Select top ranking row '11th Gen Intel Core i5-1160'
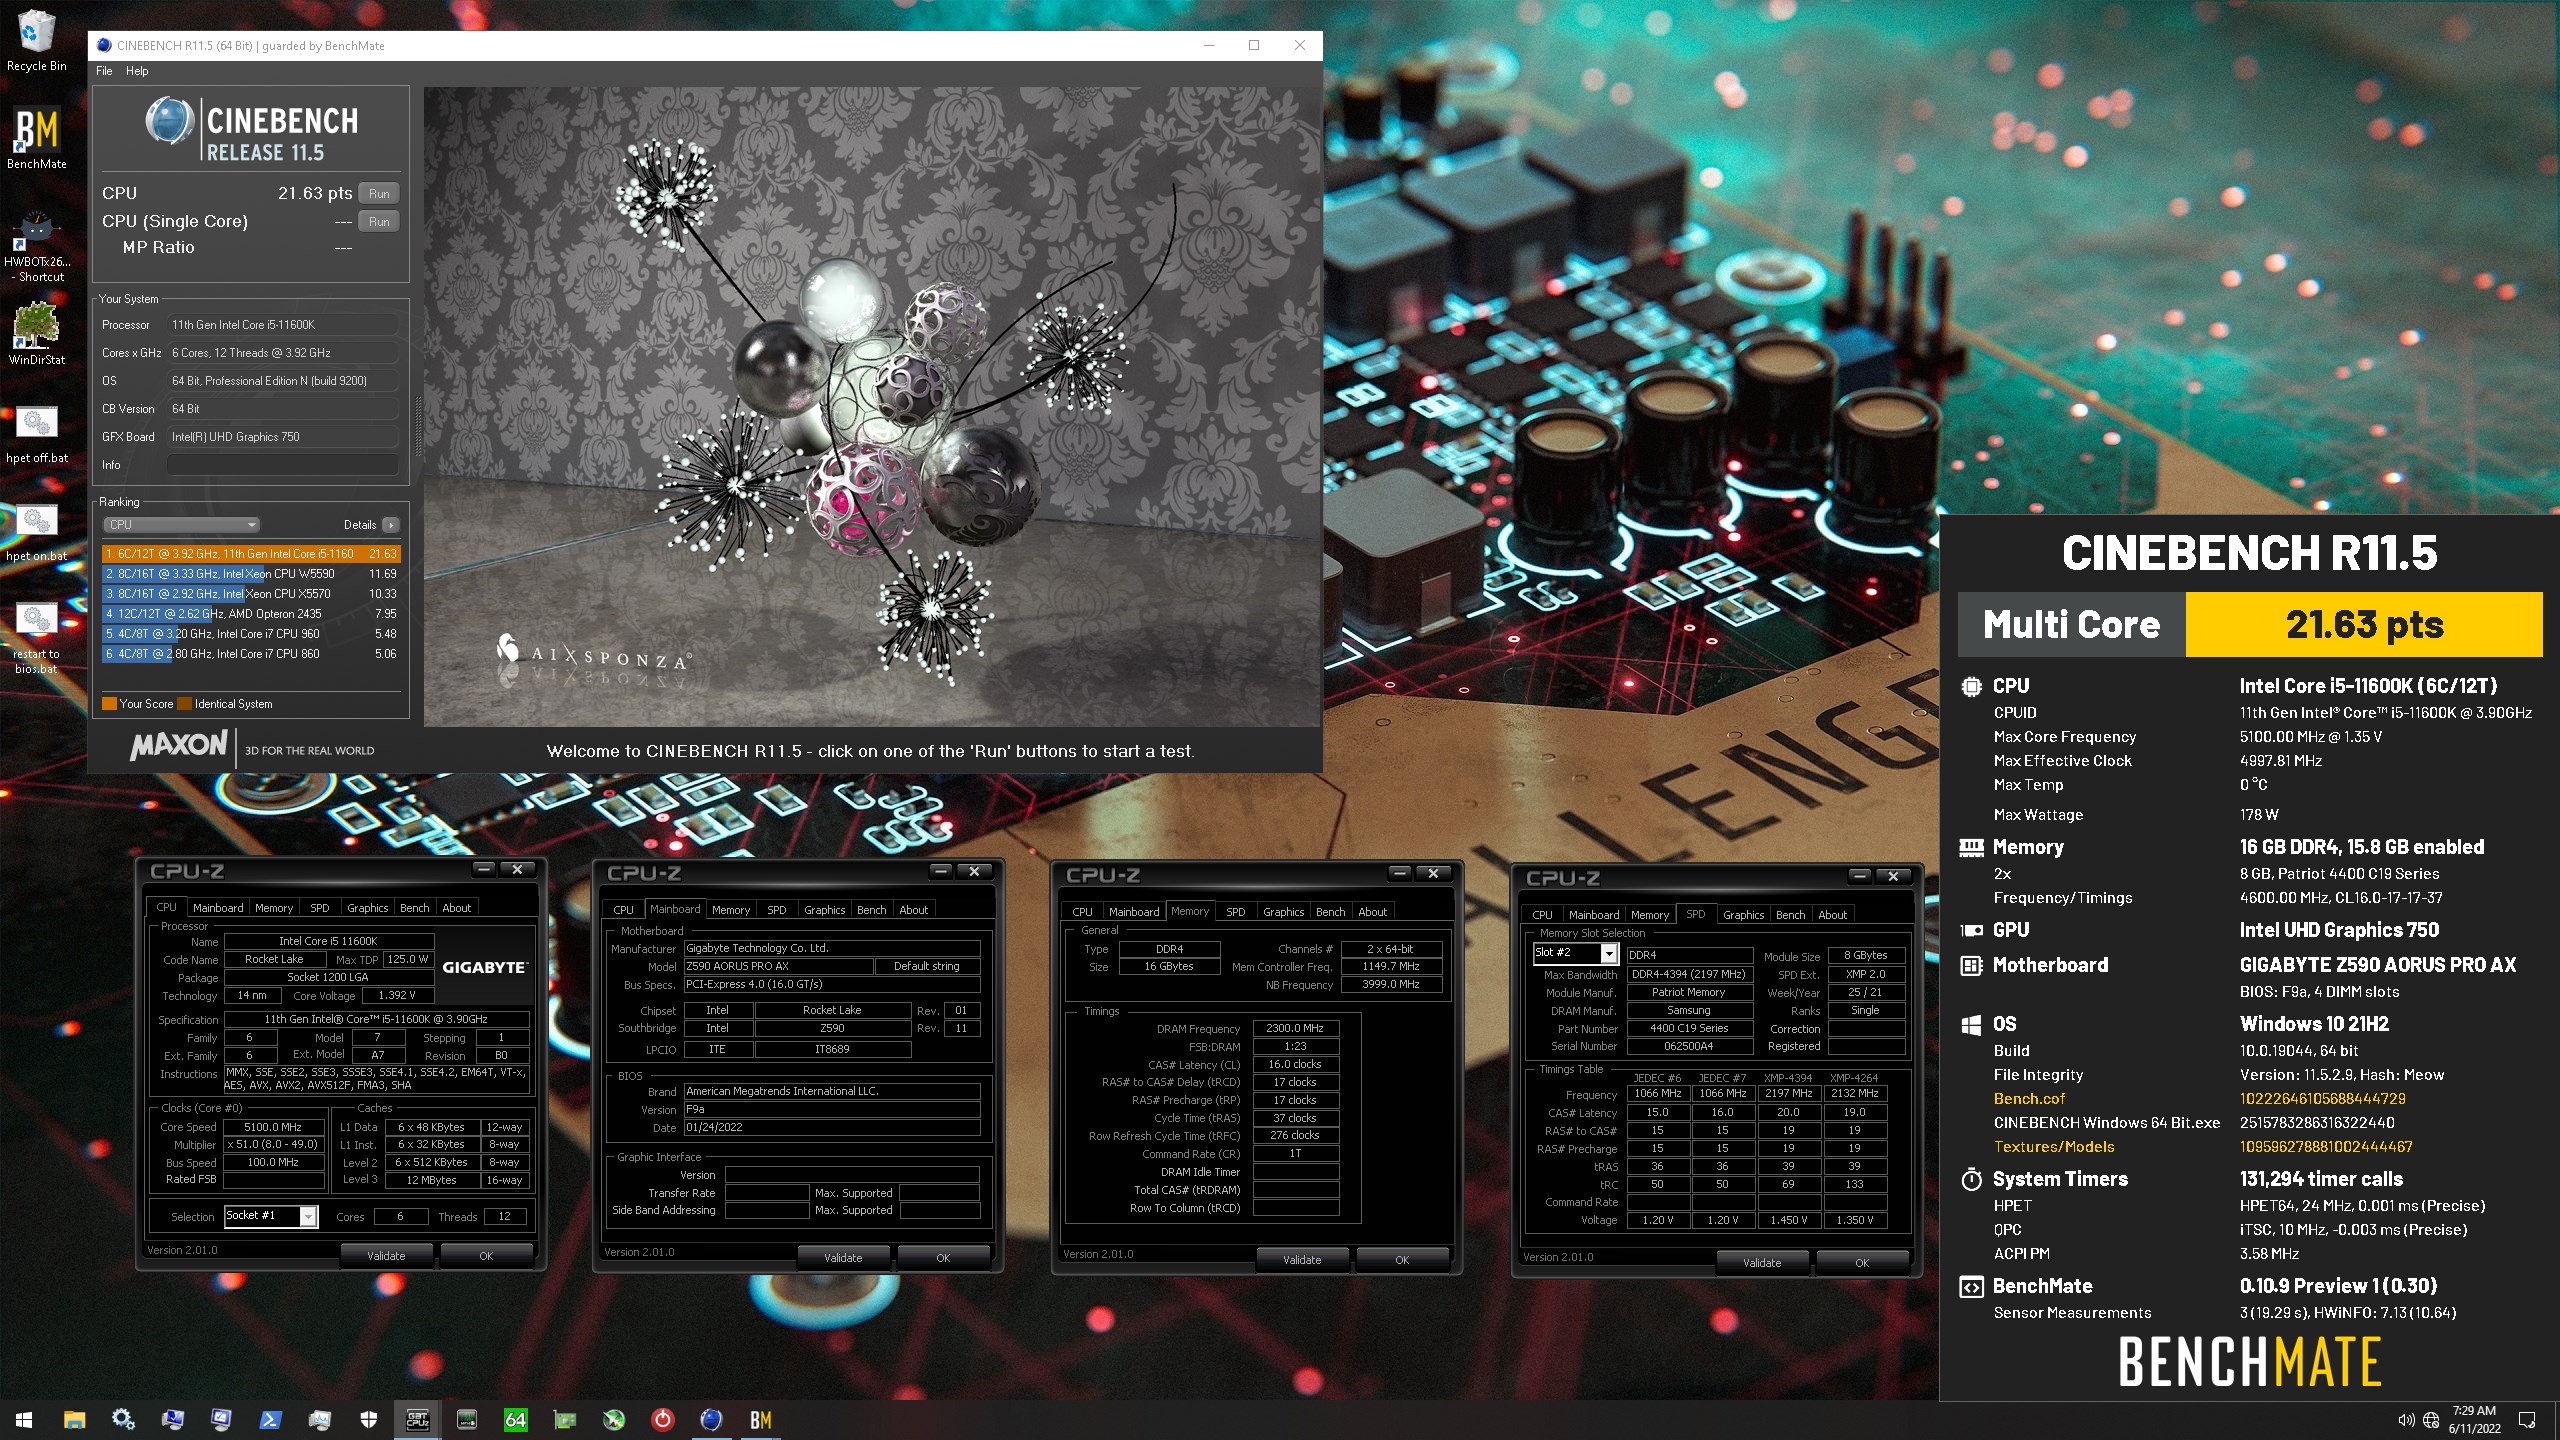The image size is (2560, 1440). 250,554
